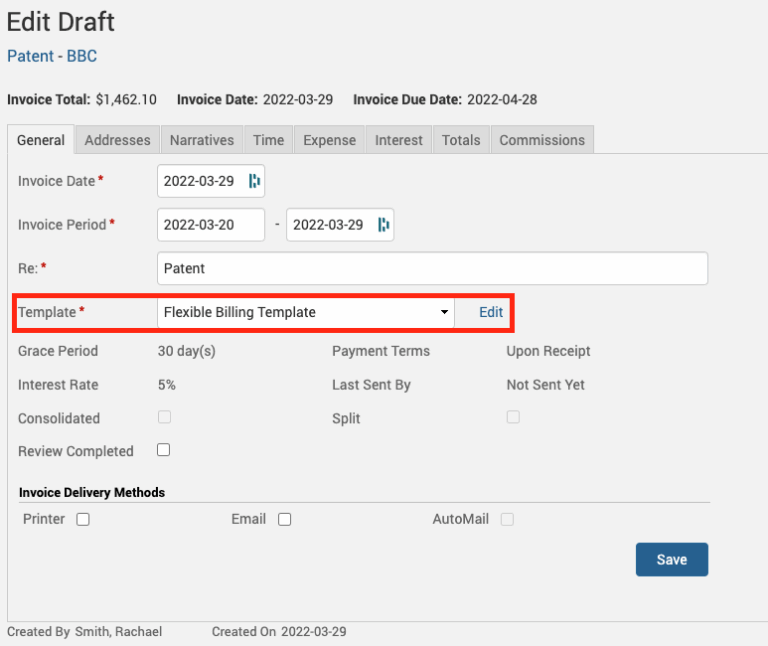Open the BBC client link
This screenshot has height=646, width=768.
click(x=82, y=56)
